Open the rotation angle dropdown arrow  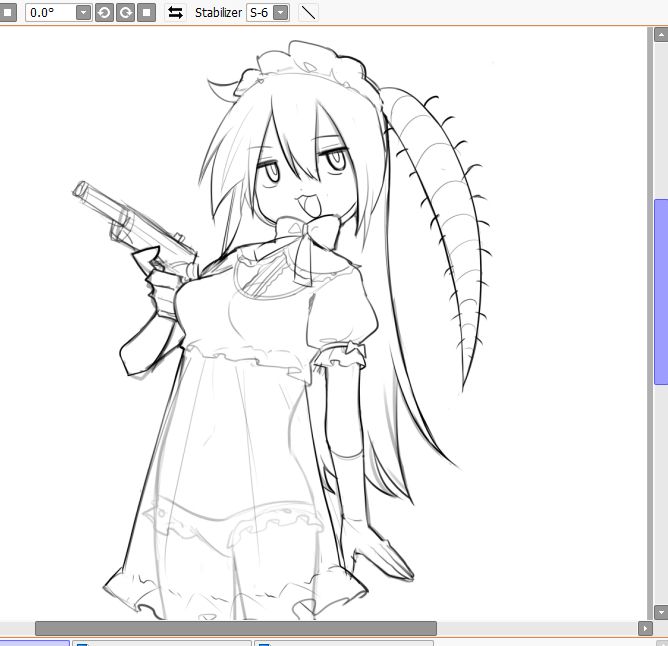pos(84,13)
